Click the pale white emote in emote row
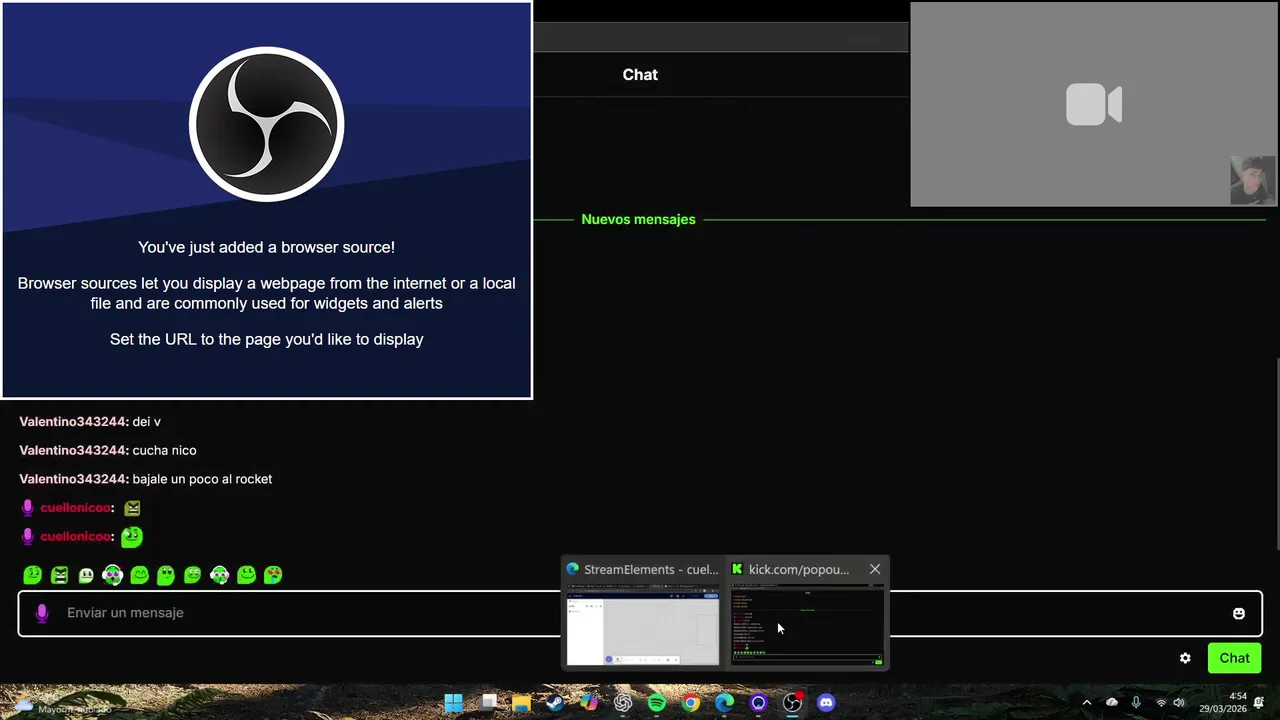 pos(86,575)
